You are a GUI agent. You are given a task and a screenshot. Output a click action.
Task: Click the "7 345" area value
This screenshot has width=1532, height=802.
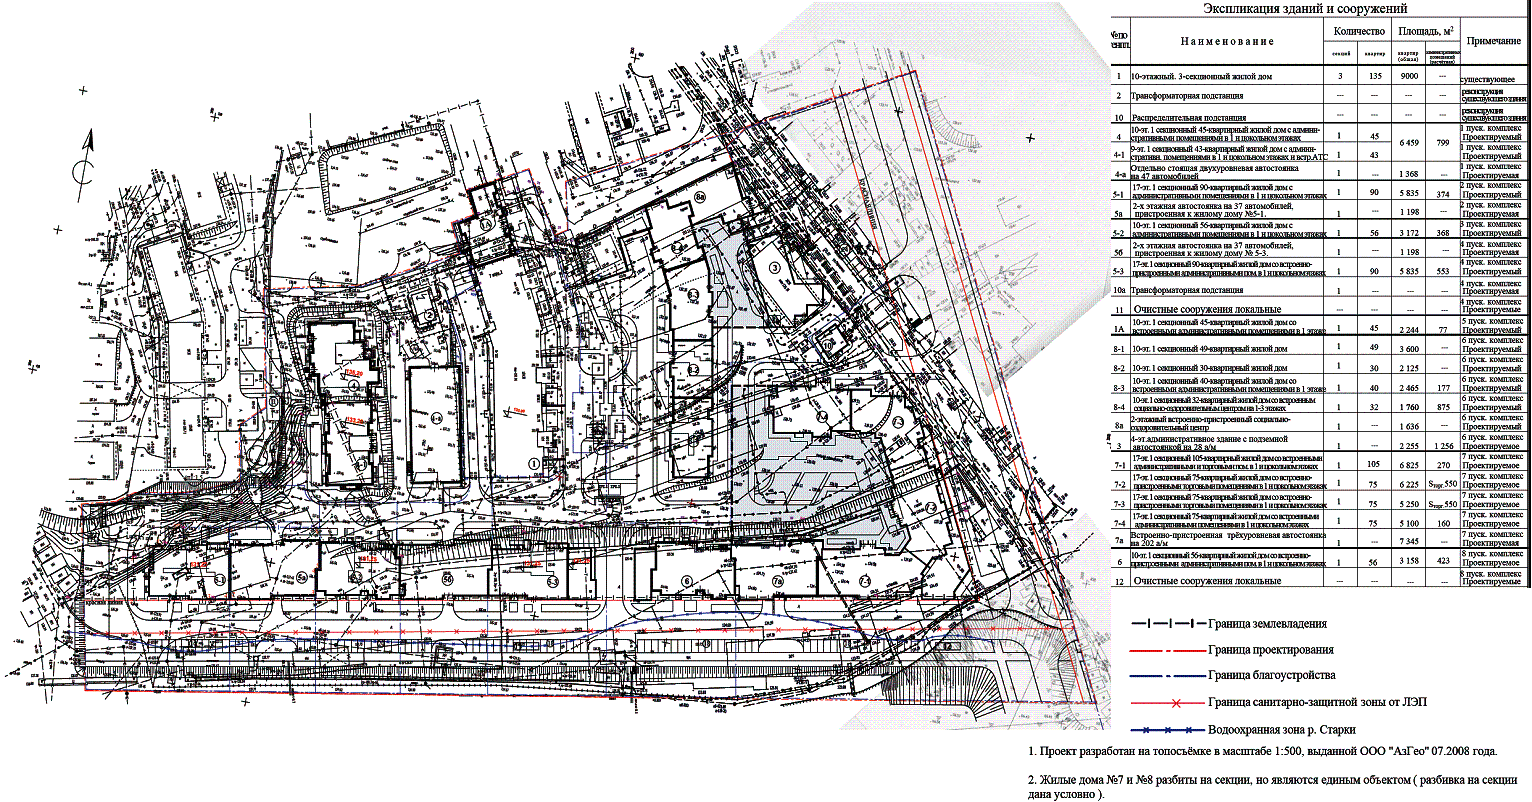click(1408, 543)
